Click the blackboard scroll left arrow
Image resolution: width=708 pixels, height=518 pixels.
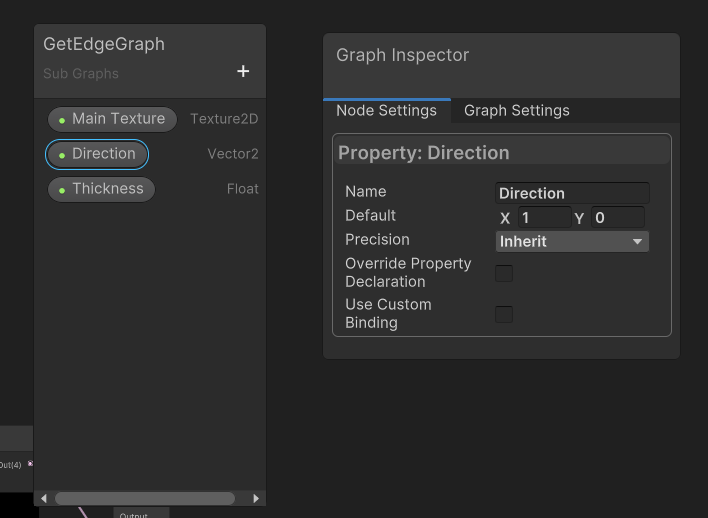43,498
